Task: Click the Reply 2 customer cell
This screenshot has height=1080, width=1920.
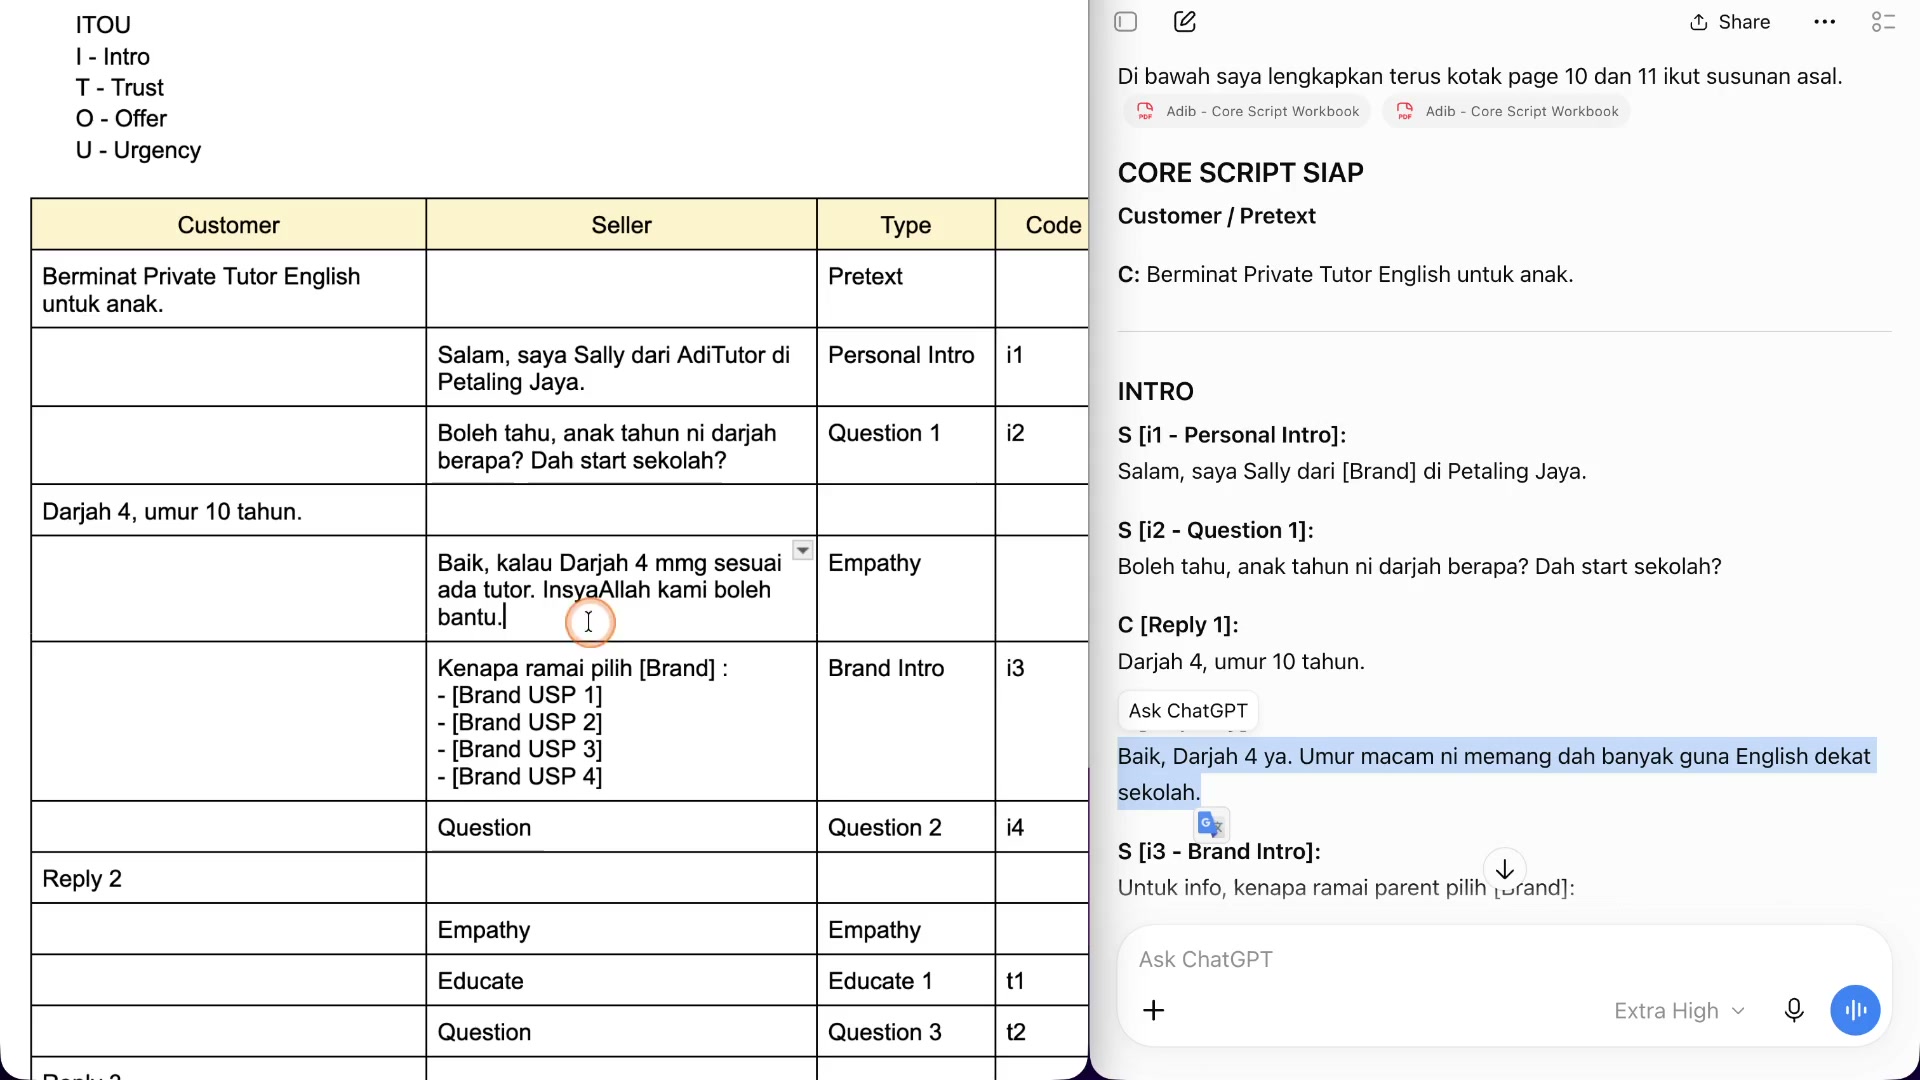Action: pyautogui.click(x=228, y=878)
